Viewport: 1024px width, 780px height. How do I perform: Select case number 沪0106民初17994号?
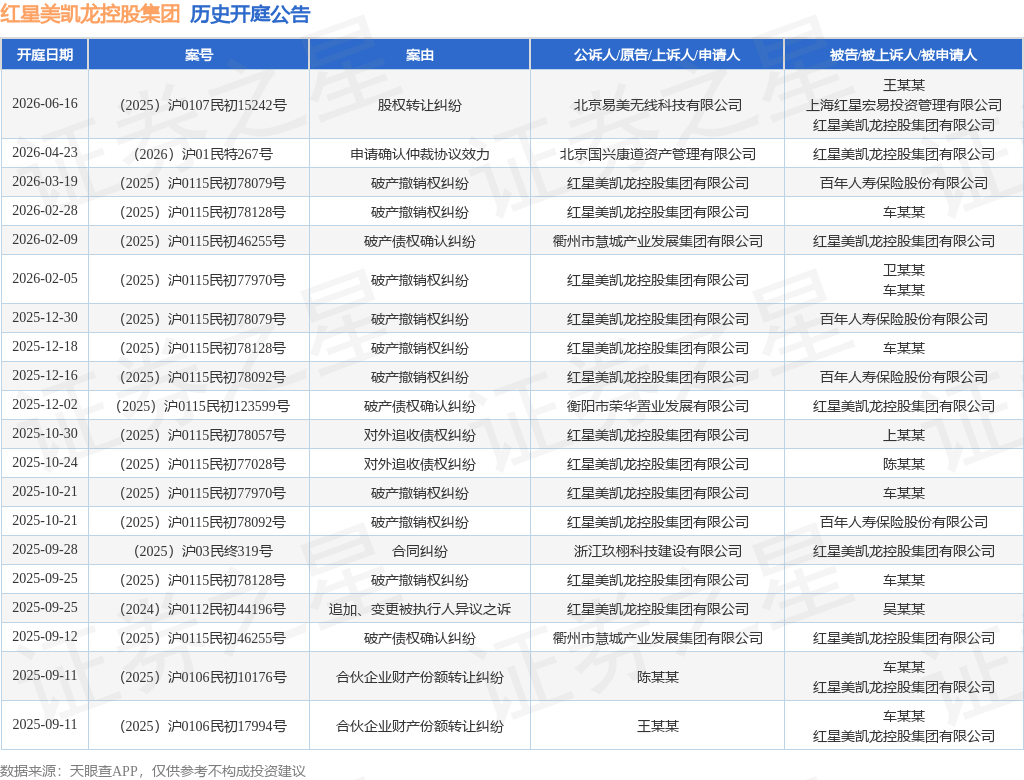[203, 726]
